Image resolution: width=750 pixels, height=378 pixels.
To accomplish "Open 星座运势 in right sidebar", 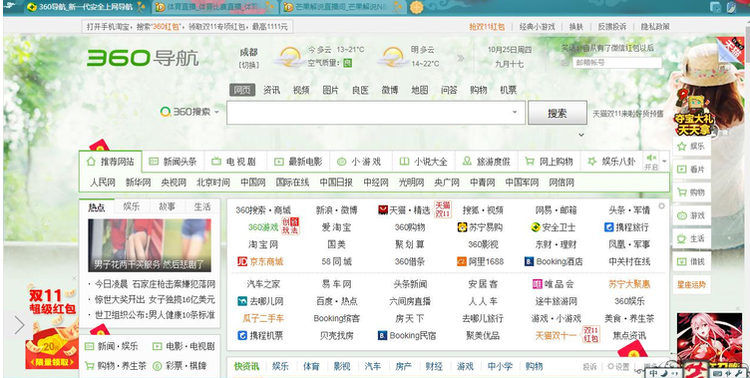I will [691, 284].
